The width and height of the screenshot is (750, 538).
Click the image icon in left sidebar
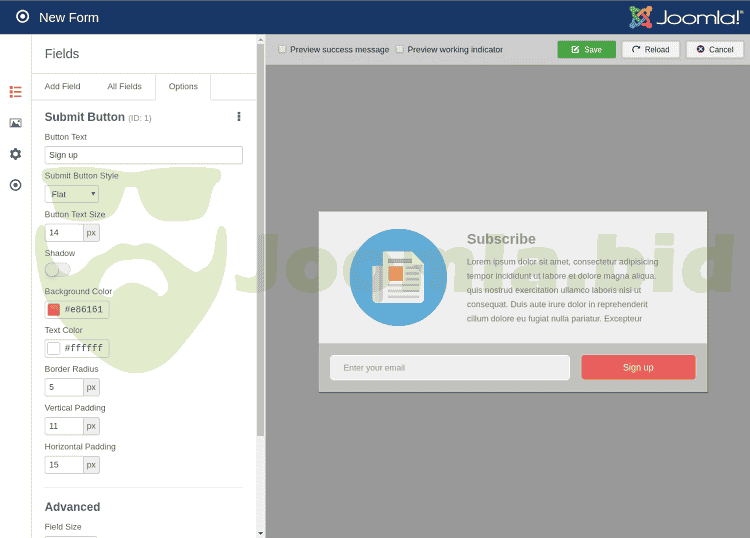pyautogui.click(x=15, y=123)
